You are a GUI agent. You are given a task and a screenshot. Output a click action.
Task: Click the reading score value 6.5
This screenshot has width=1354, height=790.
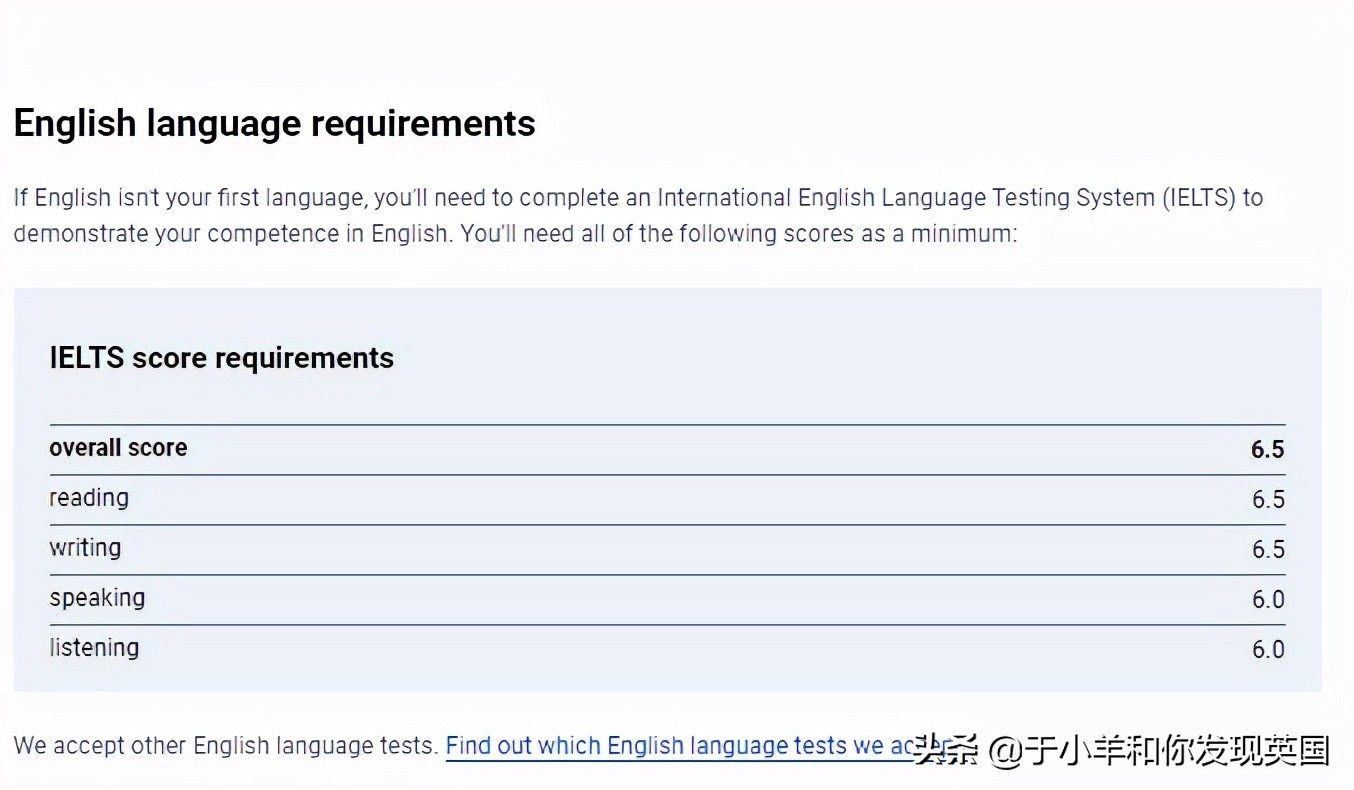pyautogui.click(x=1267, y=499)
